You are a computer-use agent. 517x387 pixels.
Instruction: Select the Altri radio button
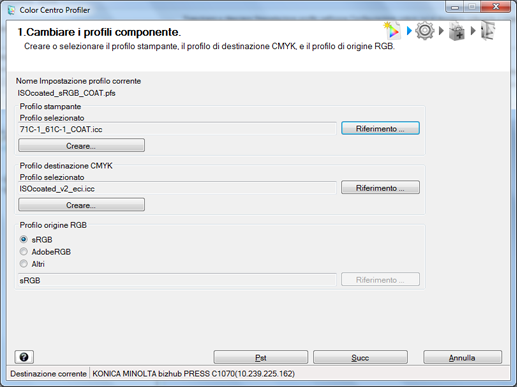point(23,264)
